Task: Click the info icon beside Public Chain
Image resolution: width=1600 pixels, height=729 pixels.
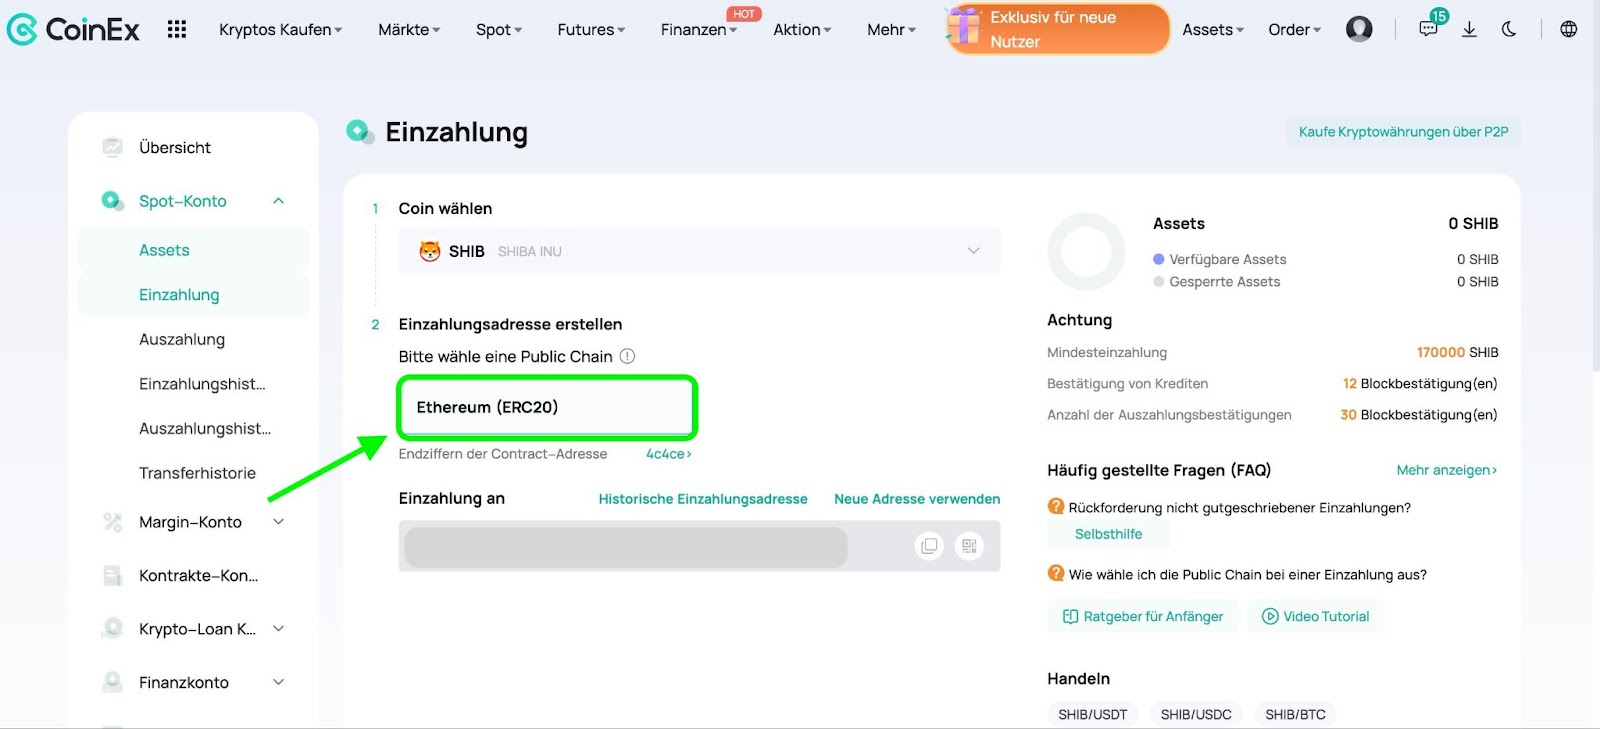Action: (627, 356)
